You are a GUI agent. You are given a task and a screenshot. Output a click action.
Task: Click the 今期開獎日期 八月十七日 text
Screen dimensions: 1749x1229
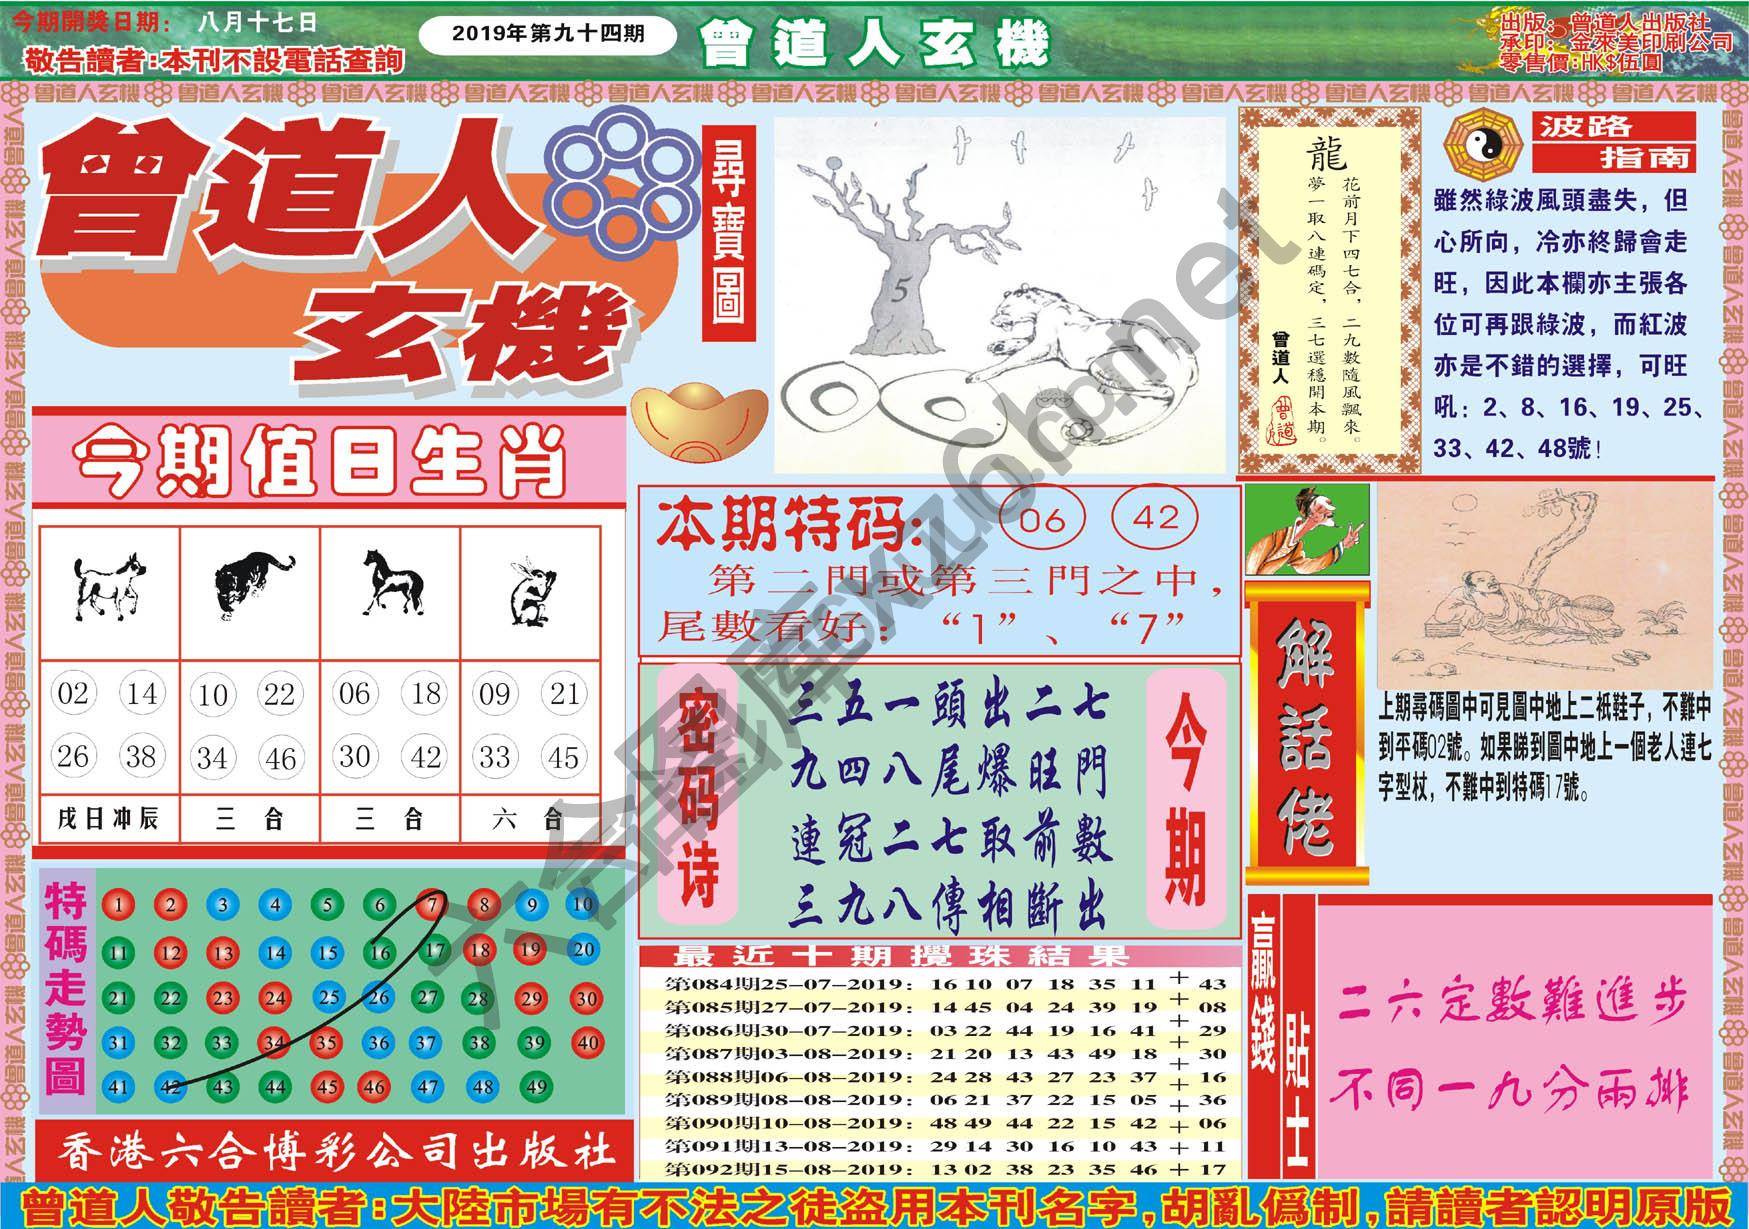click(x=165, y=21)
